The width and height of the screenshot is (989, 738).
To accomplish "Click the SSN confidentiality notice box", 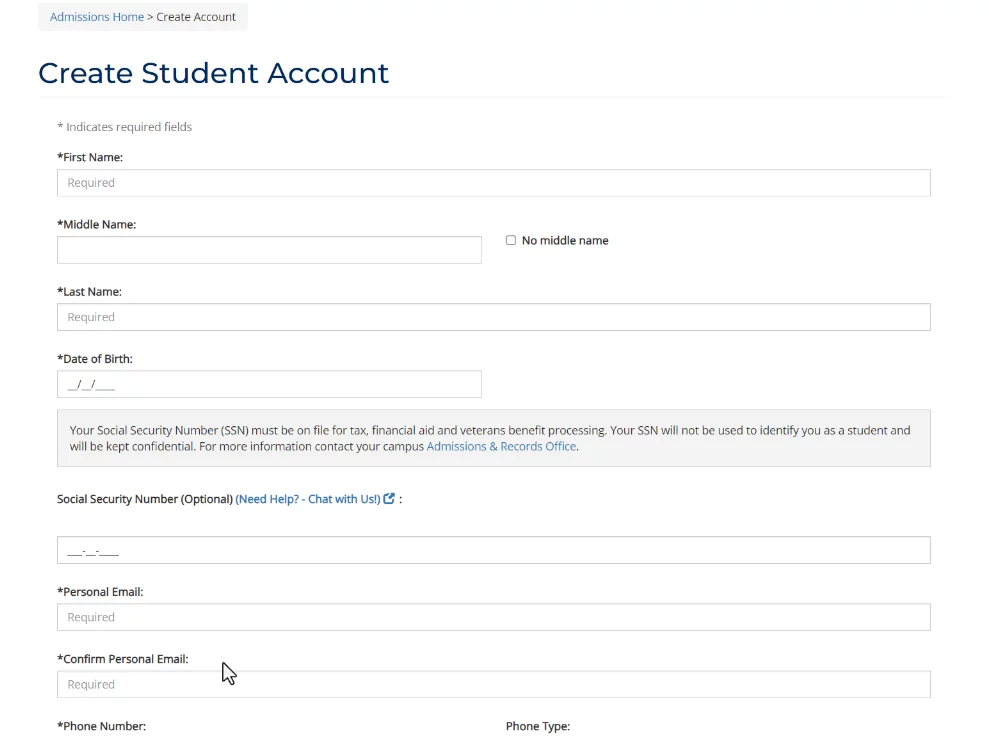I will tap(493, 437).
